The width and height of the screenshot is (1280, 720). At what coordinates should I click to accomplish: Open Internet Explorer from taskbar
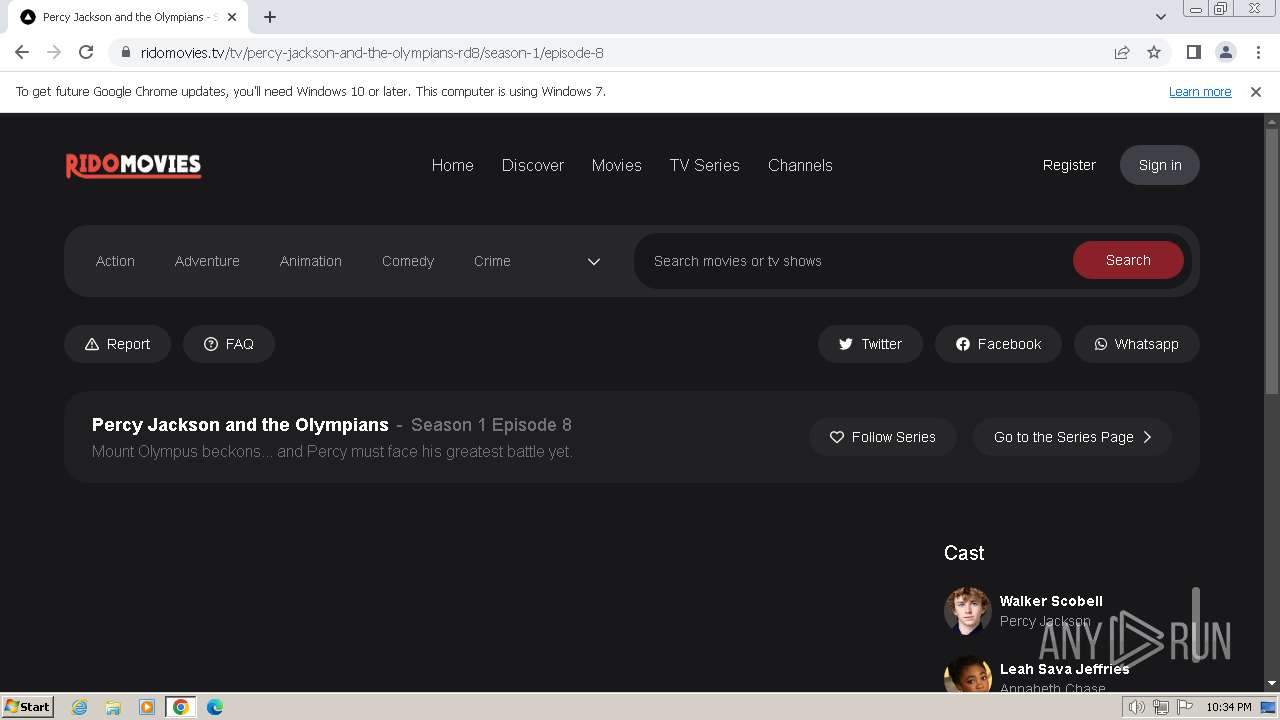(80, 707)
